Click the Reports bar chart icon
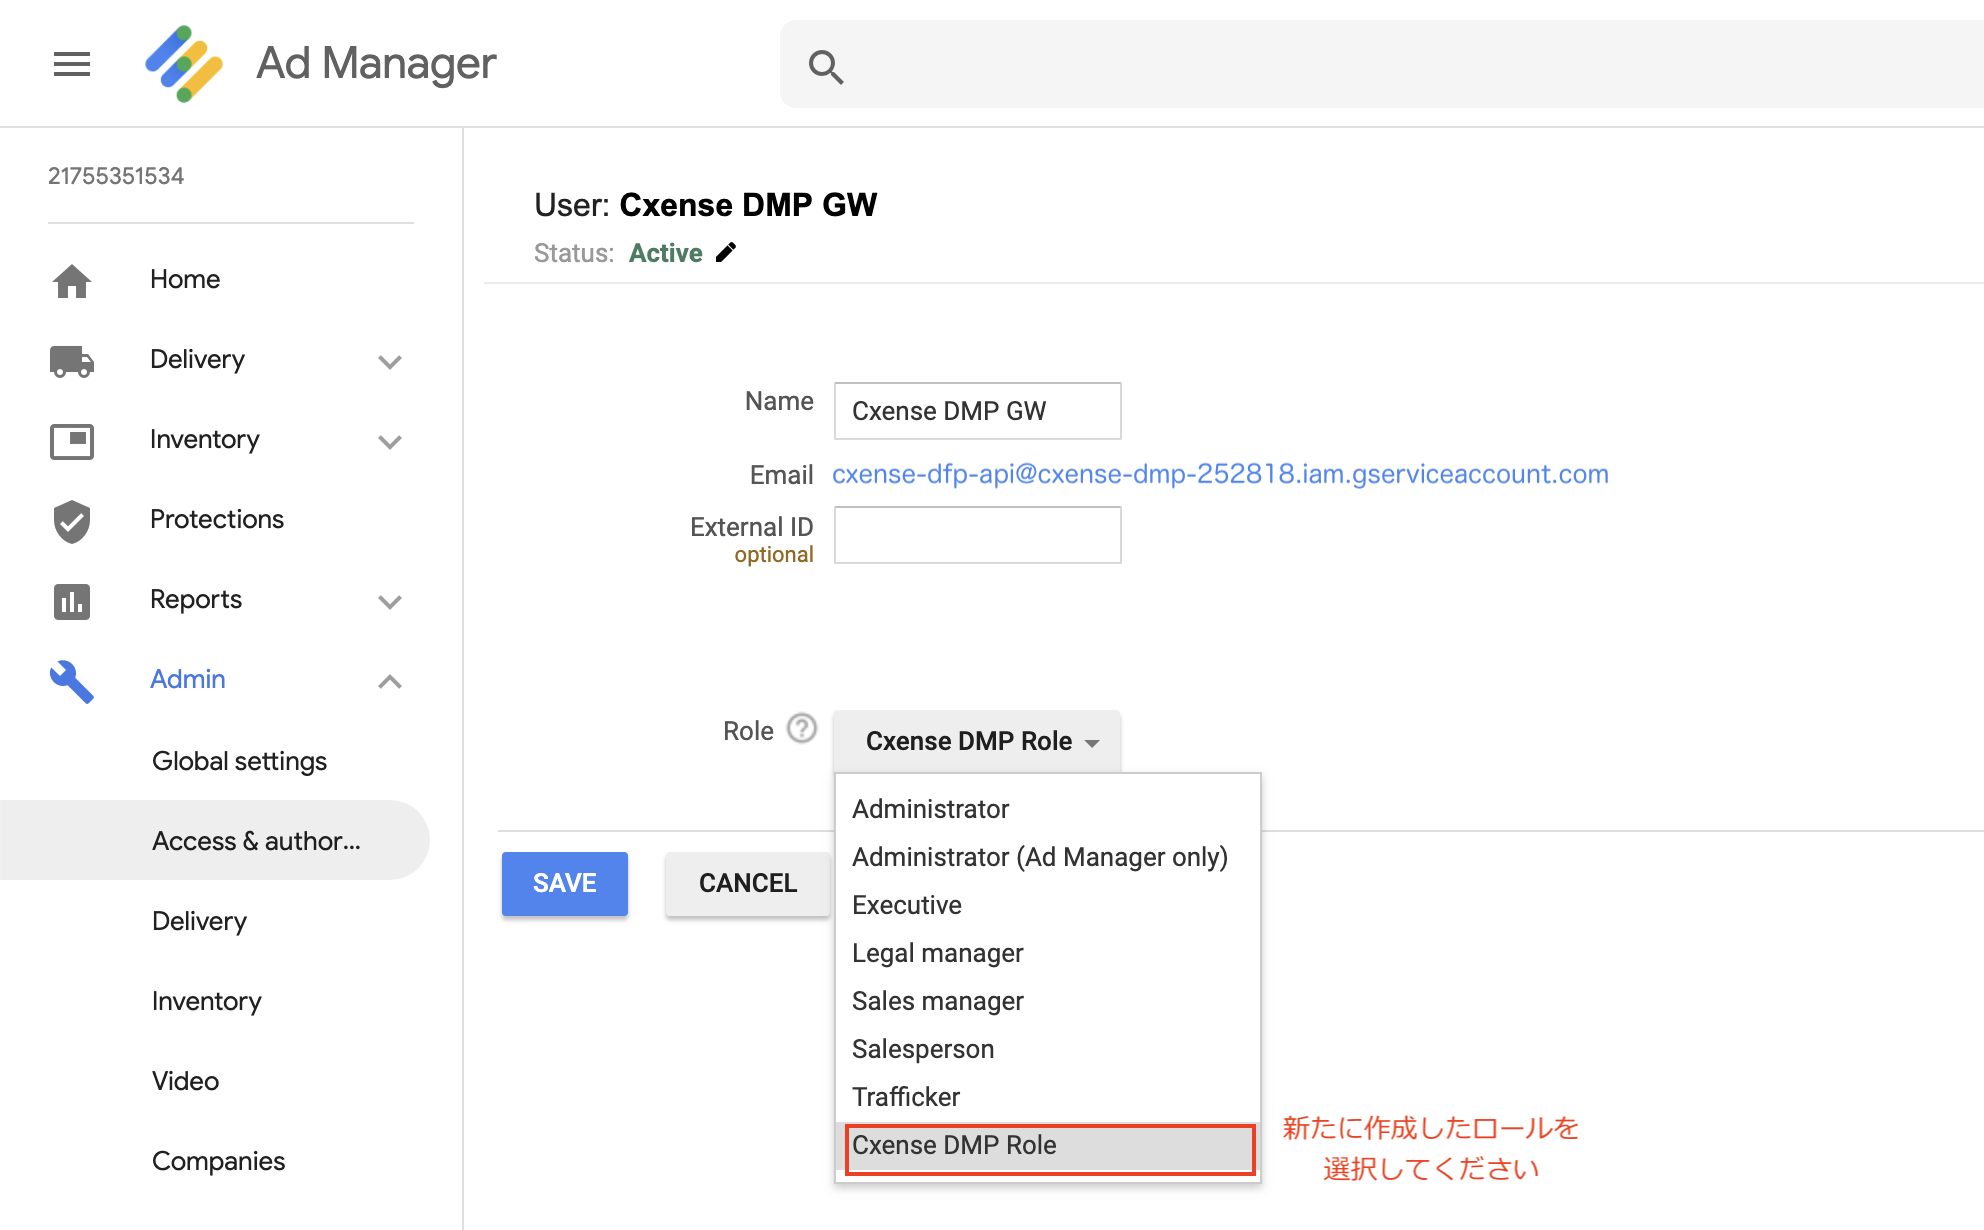 click(72, 601)
